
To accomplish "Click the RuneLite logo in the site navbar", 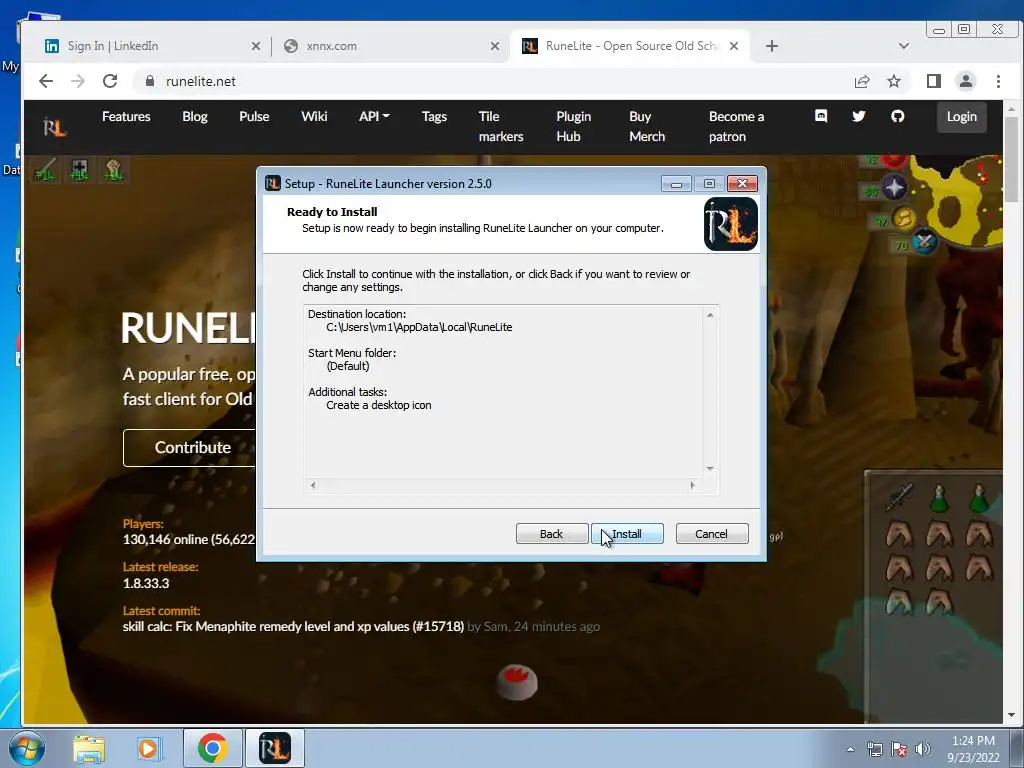I will [x=54, y=126].
